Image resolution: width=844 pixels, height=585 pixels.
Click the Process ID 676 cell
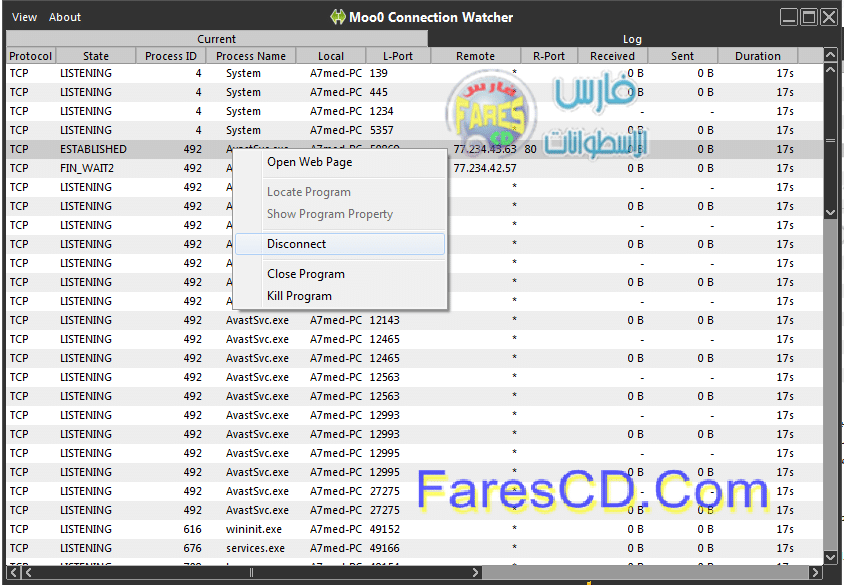click(192, 548)
